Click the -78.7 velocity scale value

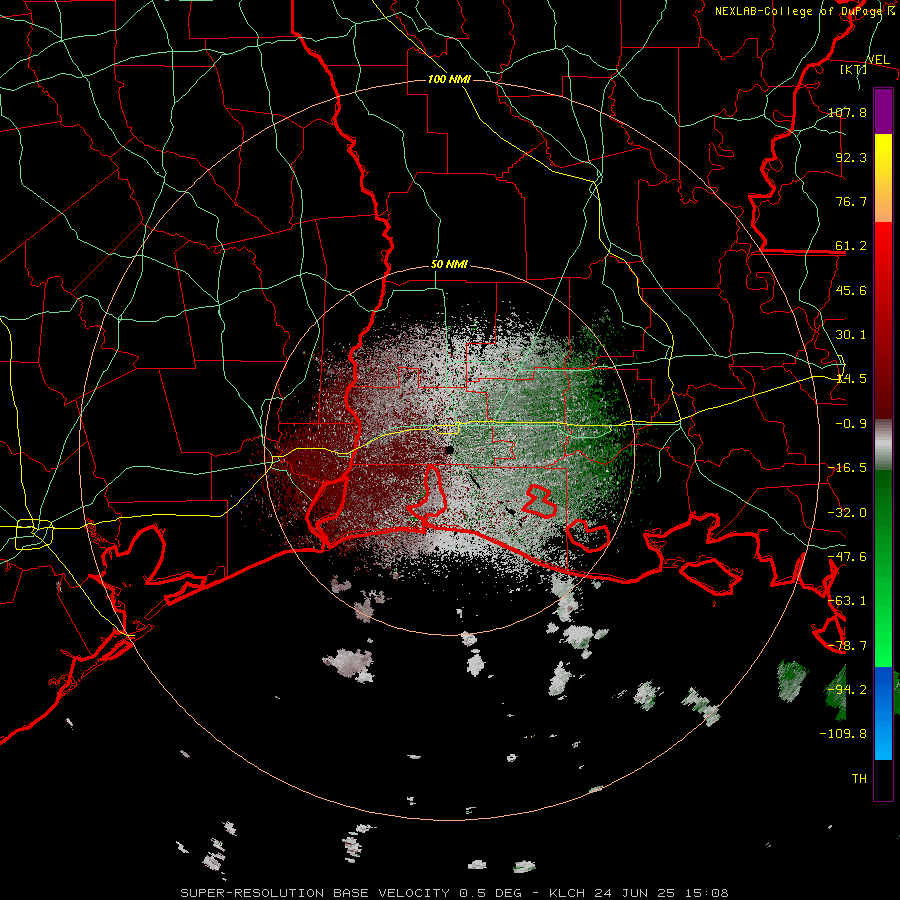847,646
